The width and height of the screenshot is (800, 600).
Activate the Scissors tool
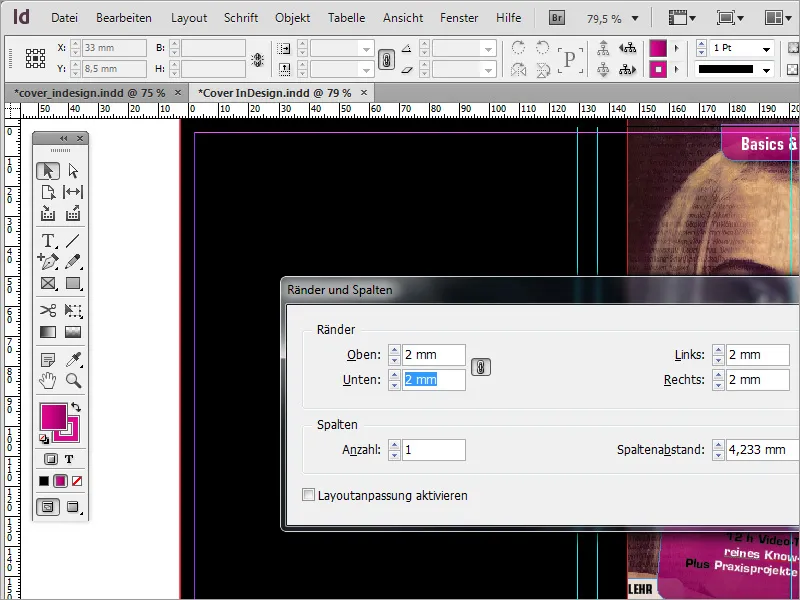tap(47, 311)
